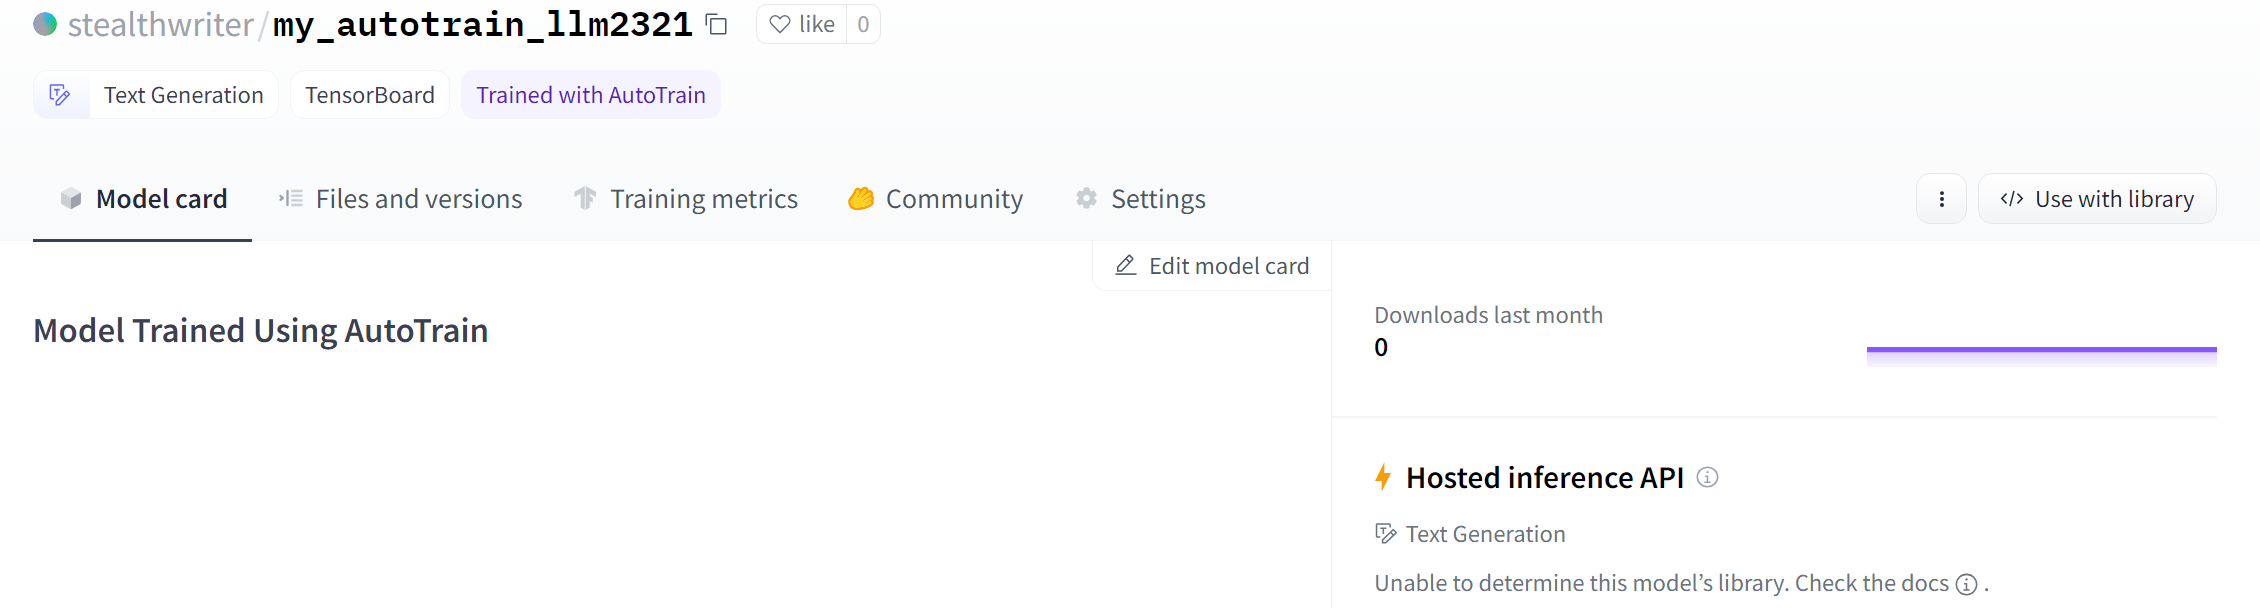Click the downloads last month graph line

pyautogui.click(x=2041, y=350)
